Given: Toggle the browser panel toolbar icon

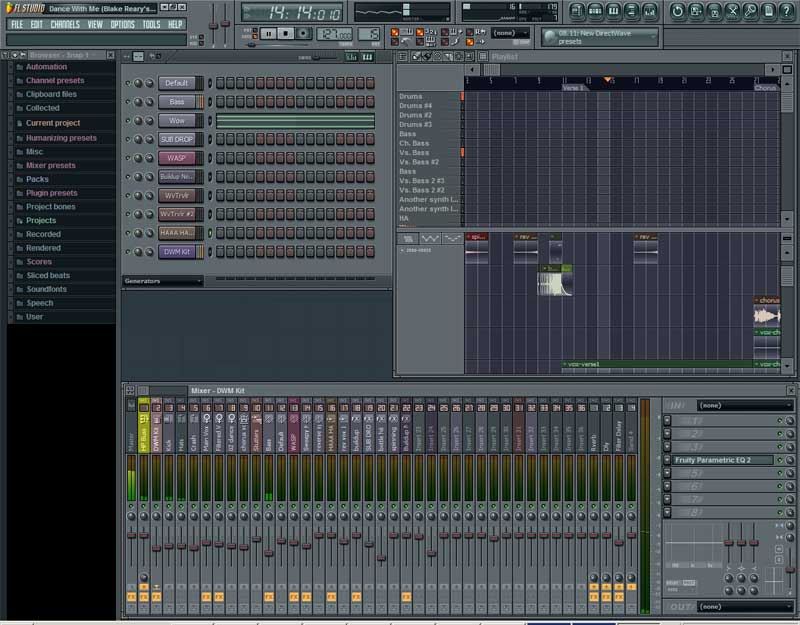Looking at the screenshot, I should (x=631, y=11).
